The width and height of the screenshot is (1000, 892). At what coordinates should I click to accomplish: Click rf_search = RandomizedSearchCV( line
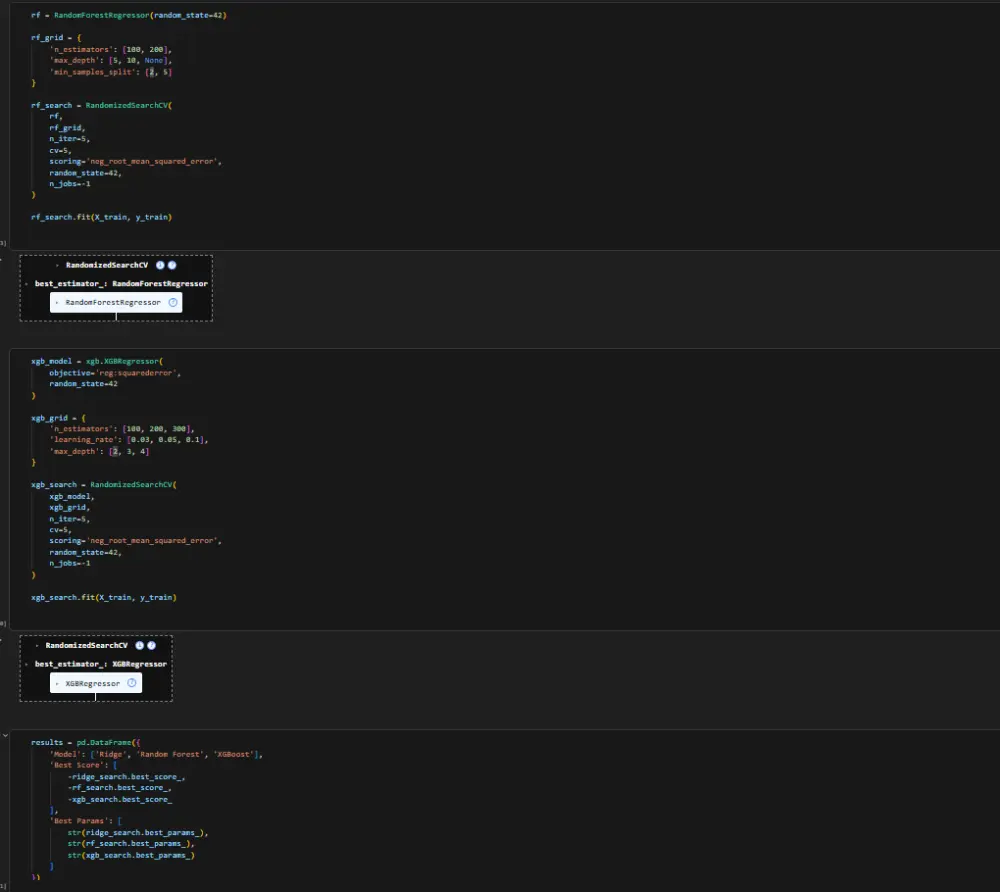[101, 105]
